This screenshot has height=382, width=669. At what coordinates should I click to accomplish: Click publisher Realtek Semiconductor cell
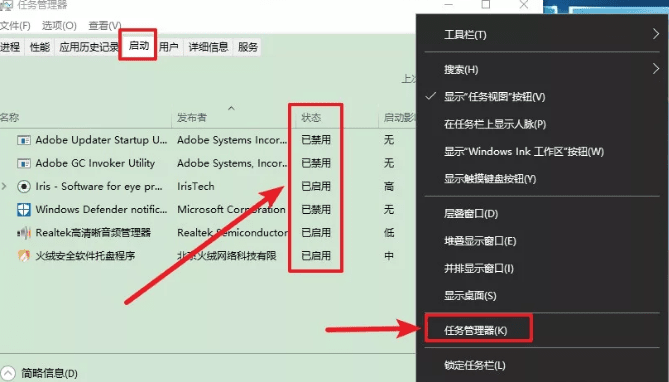[233, 233]
